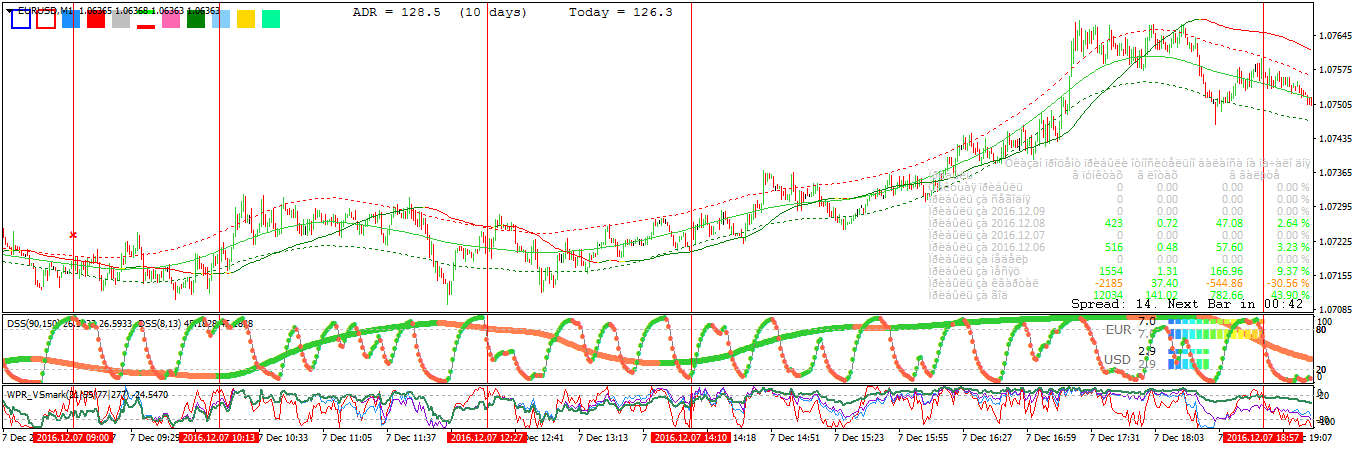Select the gray square swatch

(x=121, y=19)
